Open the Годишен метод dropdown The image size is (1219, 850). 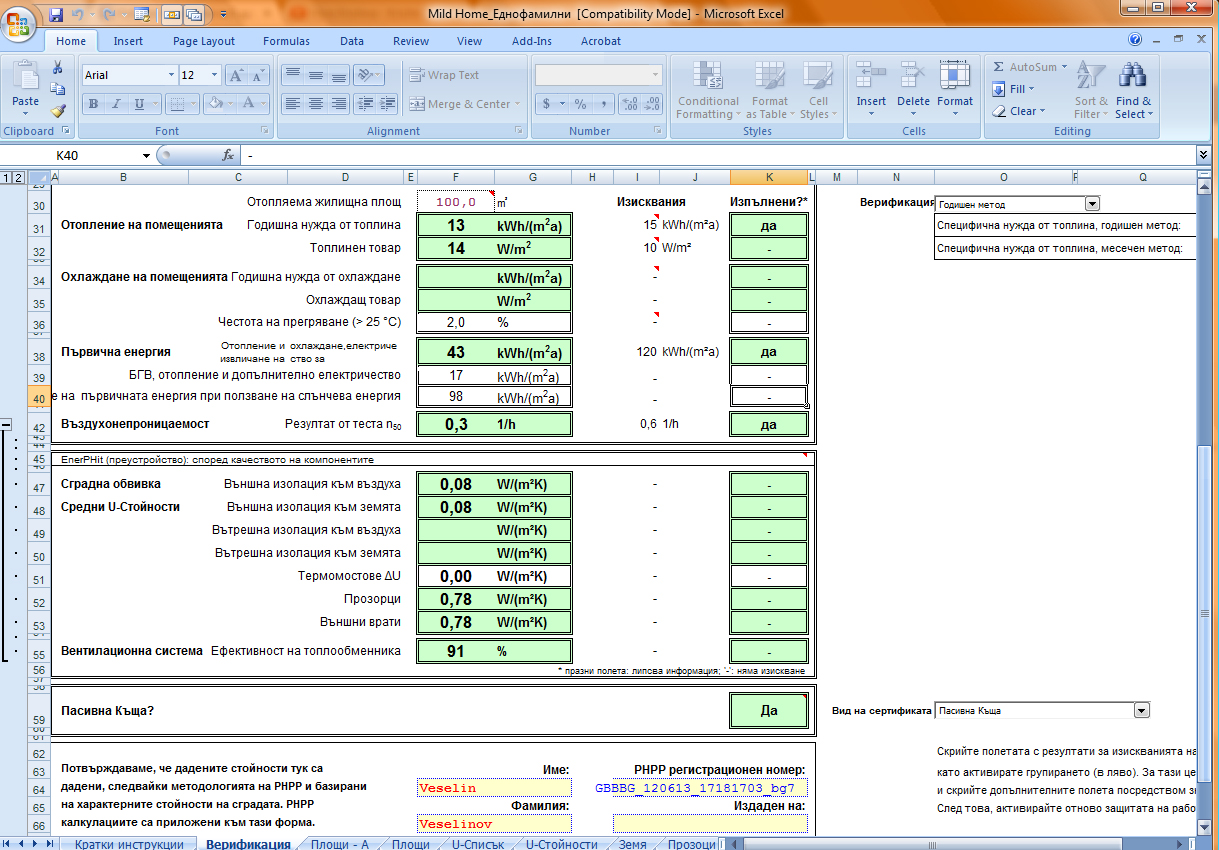pos(1092,204)
